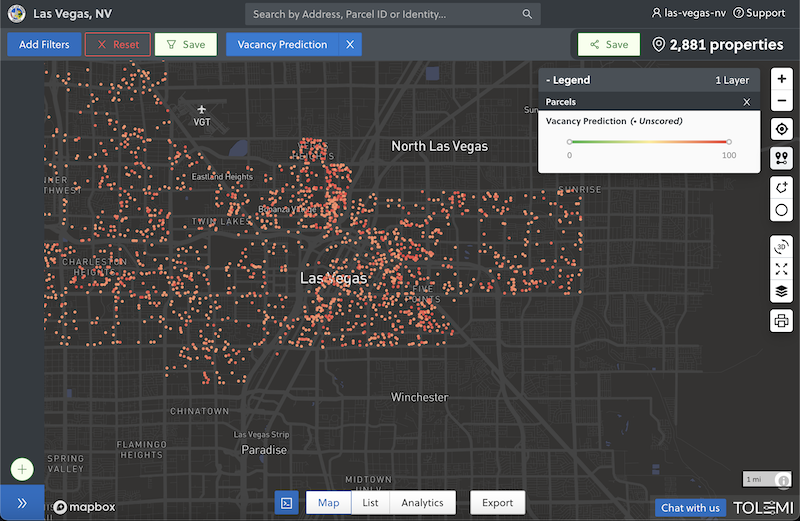Select the lasso draw tool

[782, 187]
